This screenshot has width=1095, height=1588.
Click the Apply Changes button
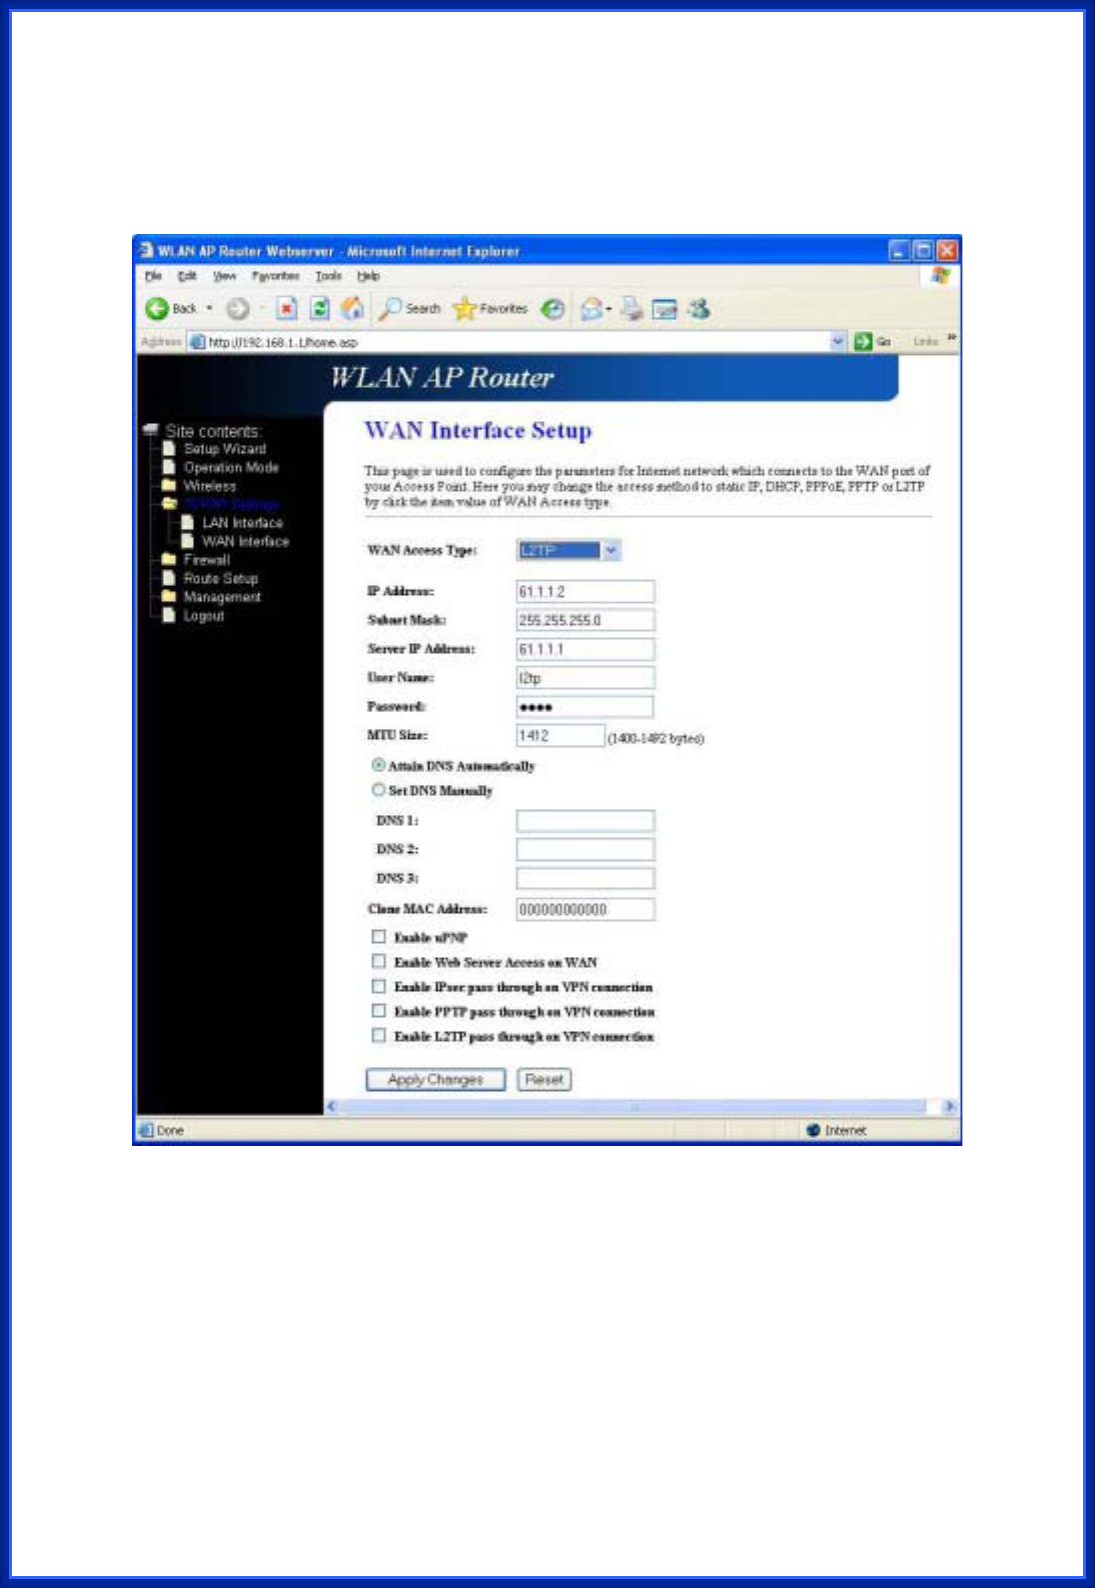coord(436,1080)
